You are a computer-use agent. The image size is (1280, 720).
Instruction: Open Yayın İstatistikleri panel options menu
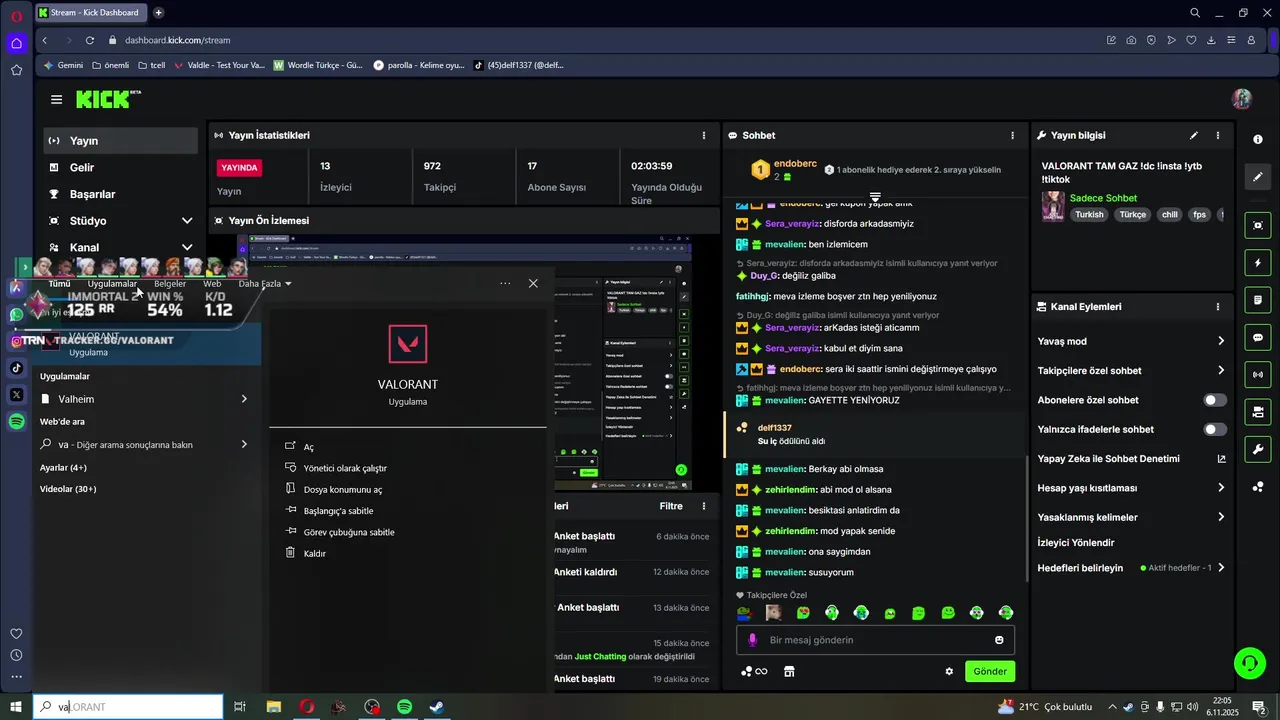coord(704,135)
